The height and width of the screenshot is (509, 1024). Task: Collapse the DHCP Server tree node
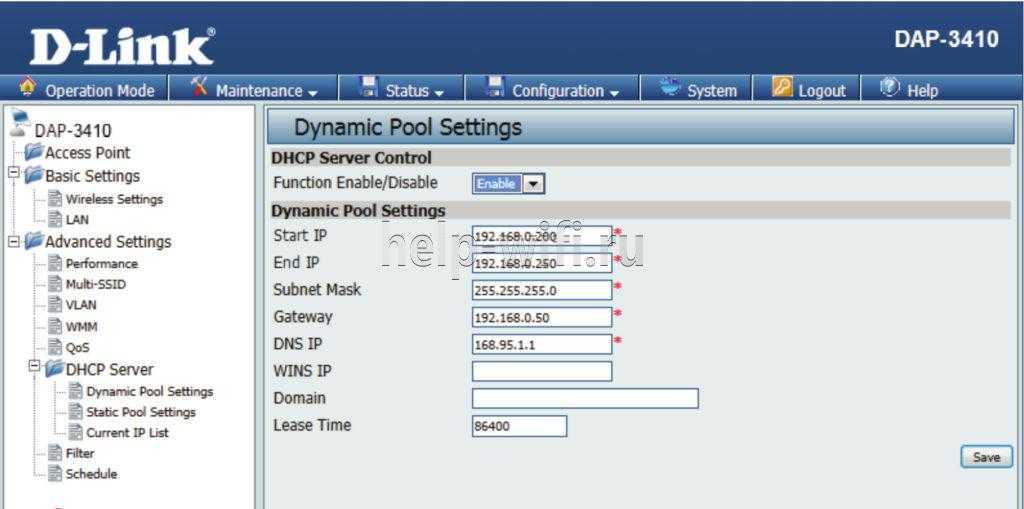(x=35, y=368)
